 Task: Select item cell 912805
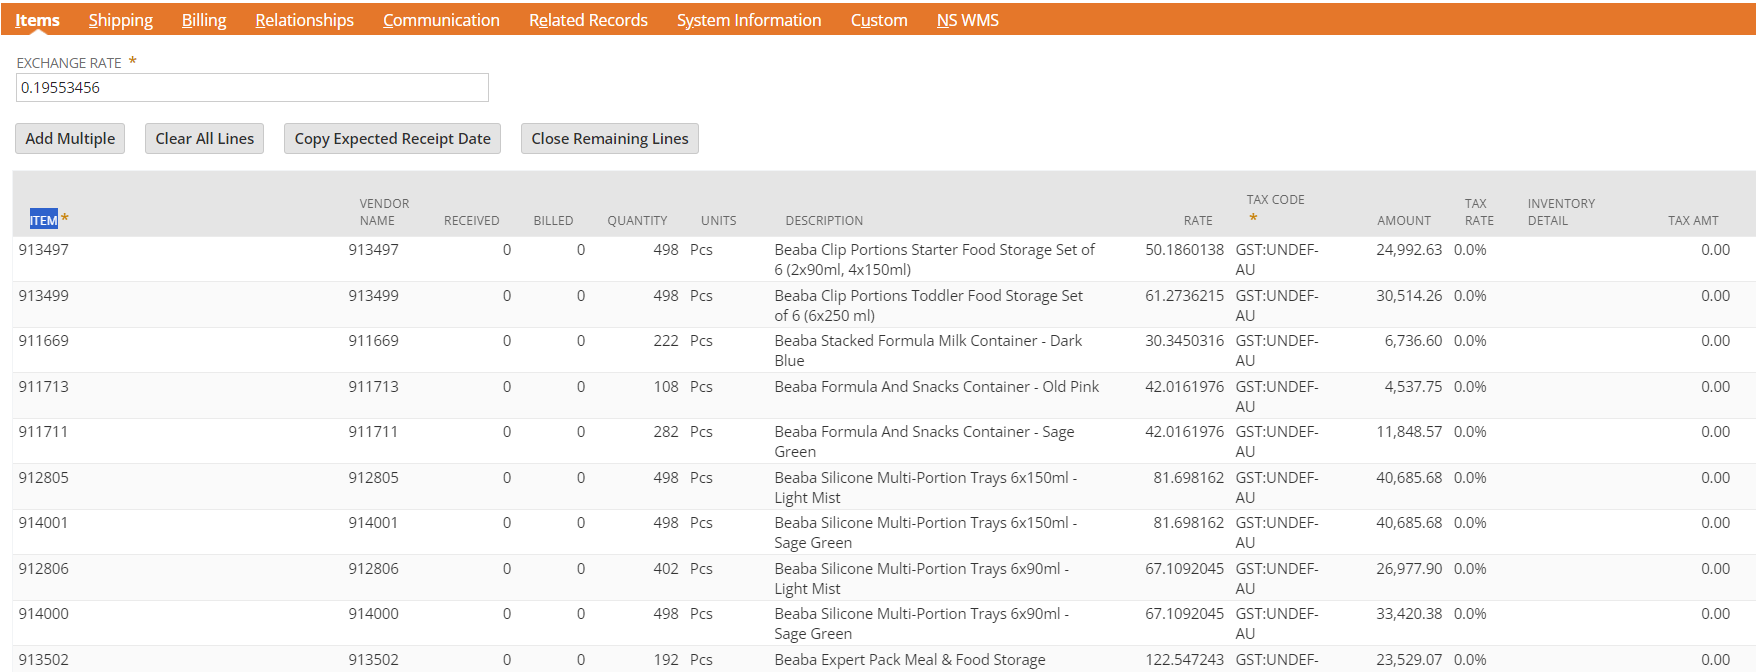coord(44,478)
